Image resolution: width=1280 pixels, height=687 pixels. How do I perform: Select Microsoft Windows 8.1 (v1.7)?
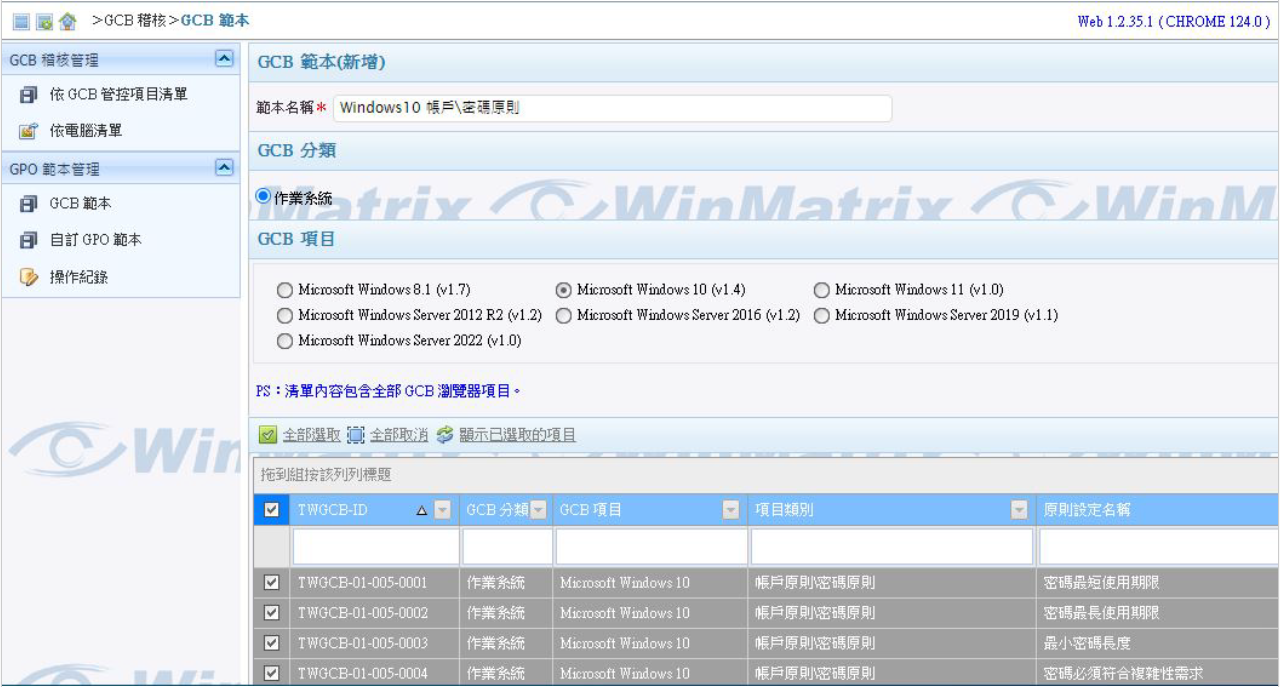(x=285, y=290)
